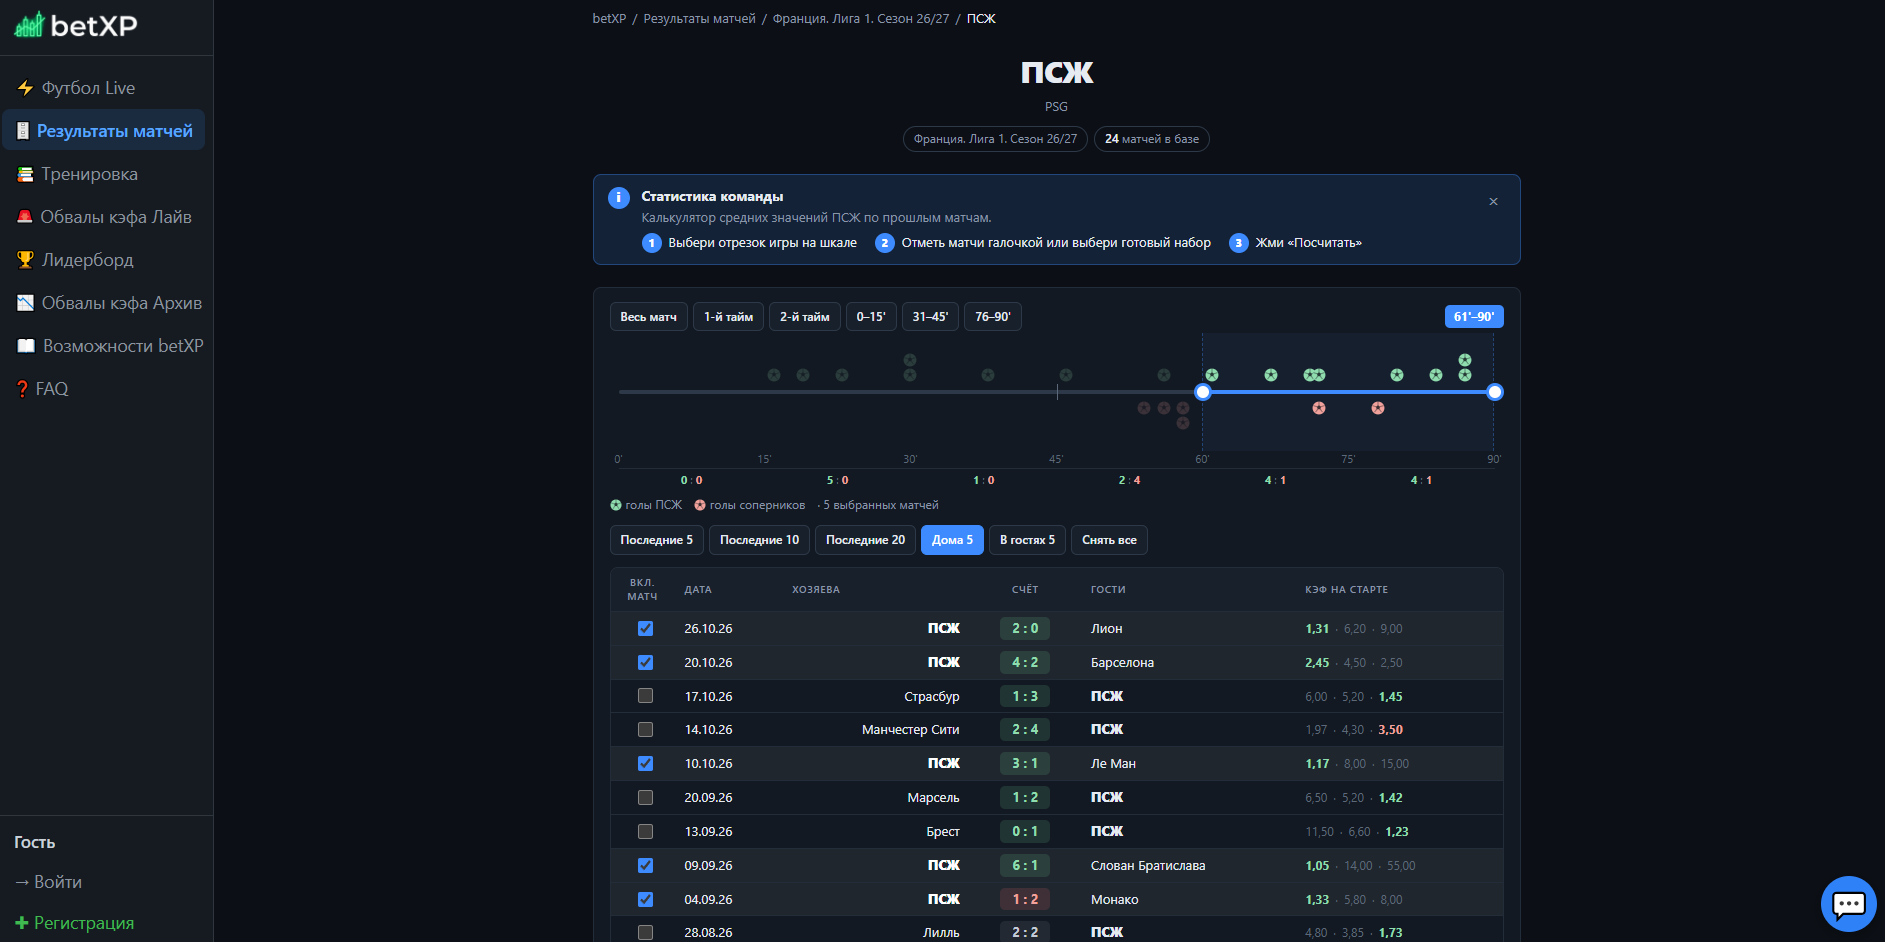Select the Последние 10 matches preset
Screen dimensions: 1885x942
pos(759,540)
